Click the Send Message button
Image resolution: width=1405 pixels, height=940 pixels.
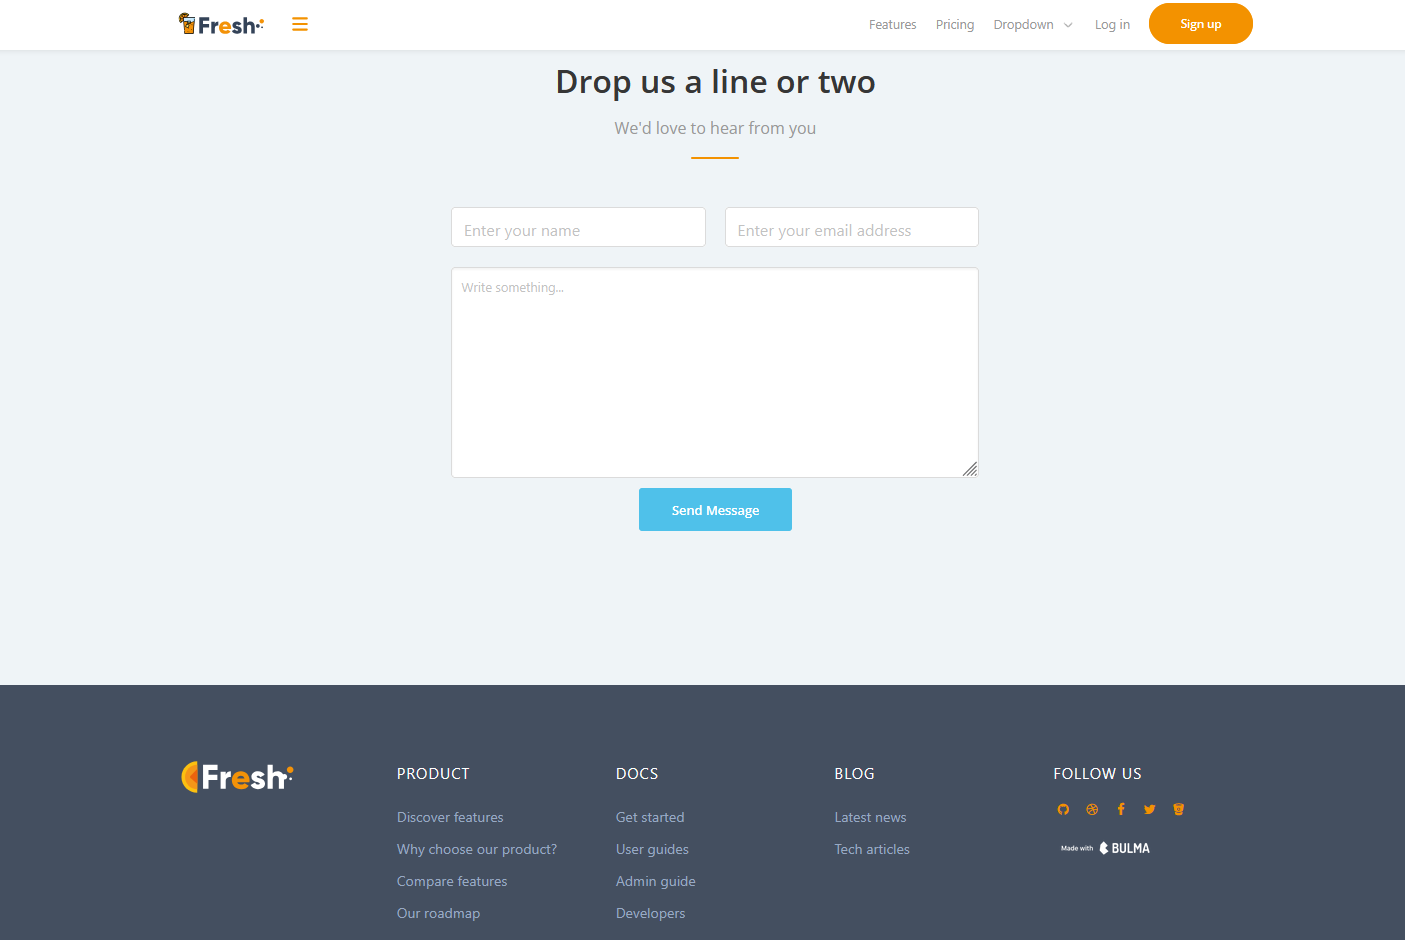pyautogui.click(x=715, y=510)
